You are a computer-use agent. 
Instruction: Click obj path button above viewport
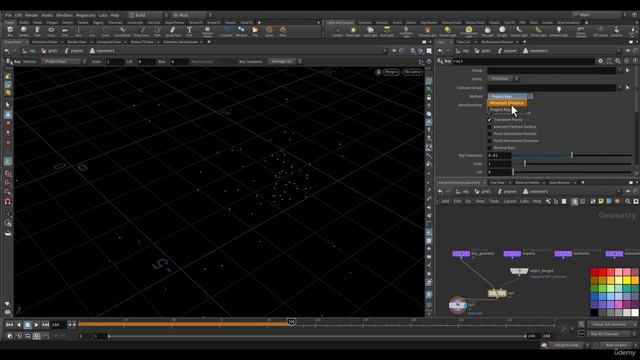click(x=29, y=51)
